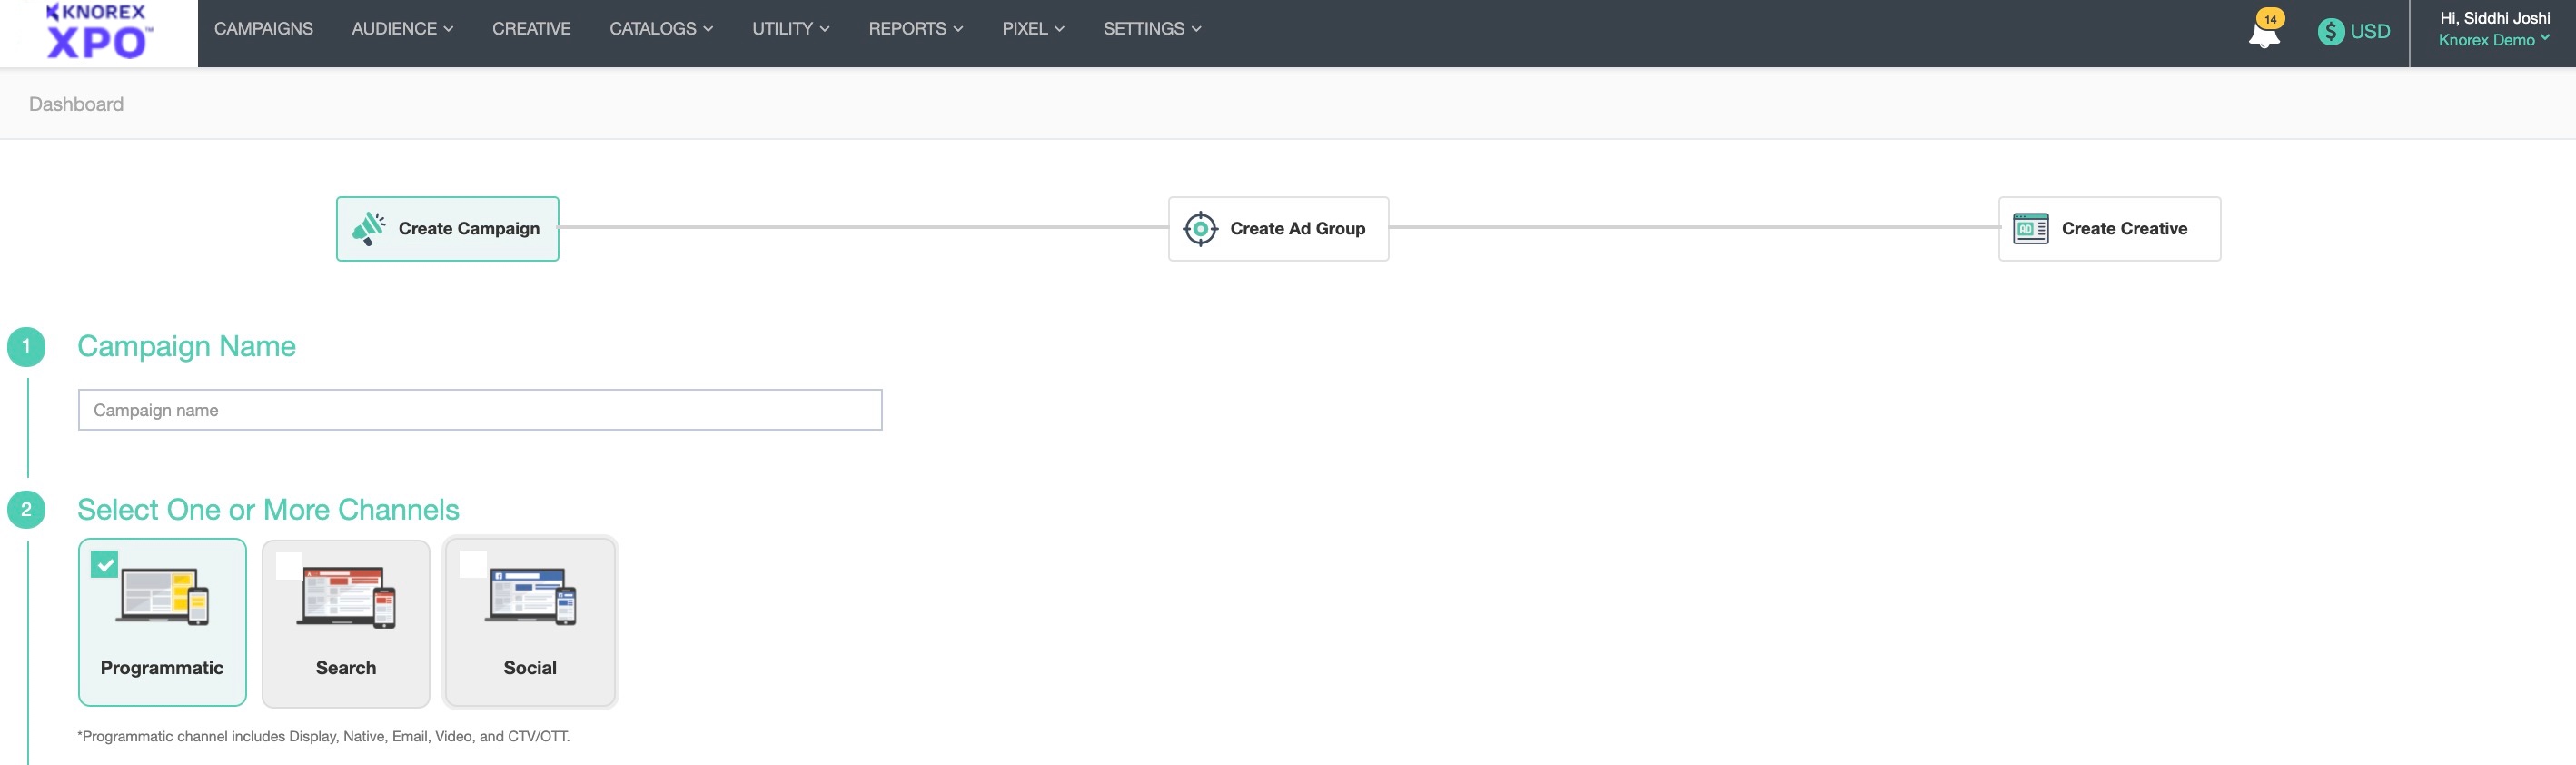Click the Hi, Siddhi Joshi greeting
The height and width of the screenshot is (765, 2576).
tap(2495, 18)
